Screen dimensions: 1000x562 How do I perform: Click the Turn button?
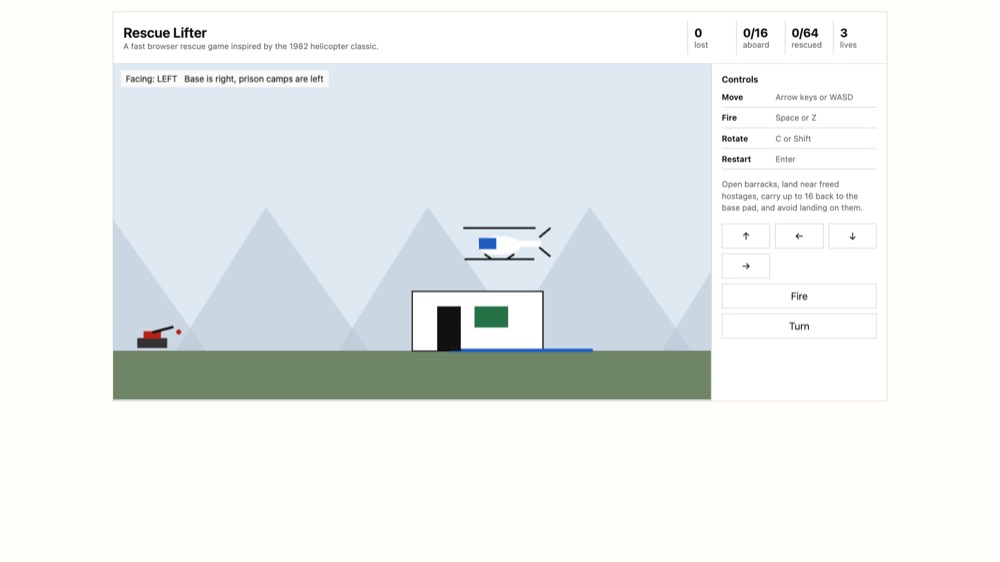click(799, 326)
